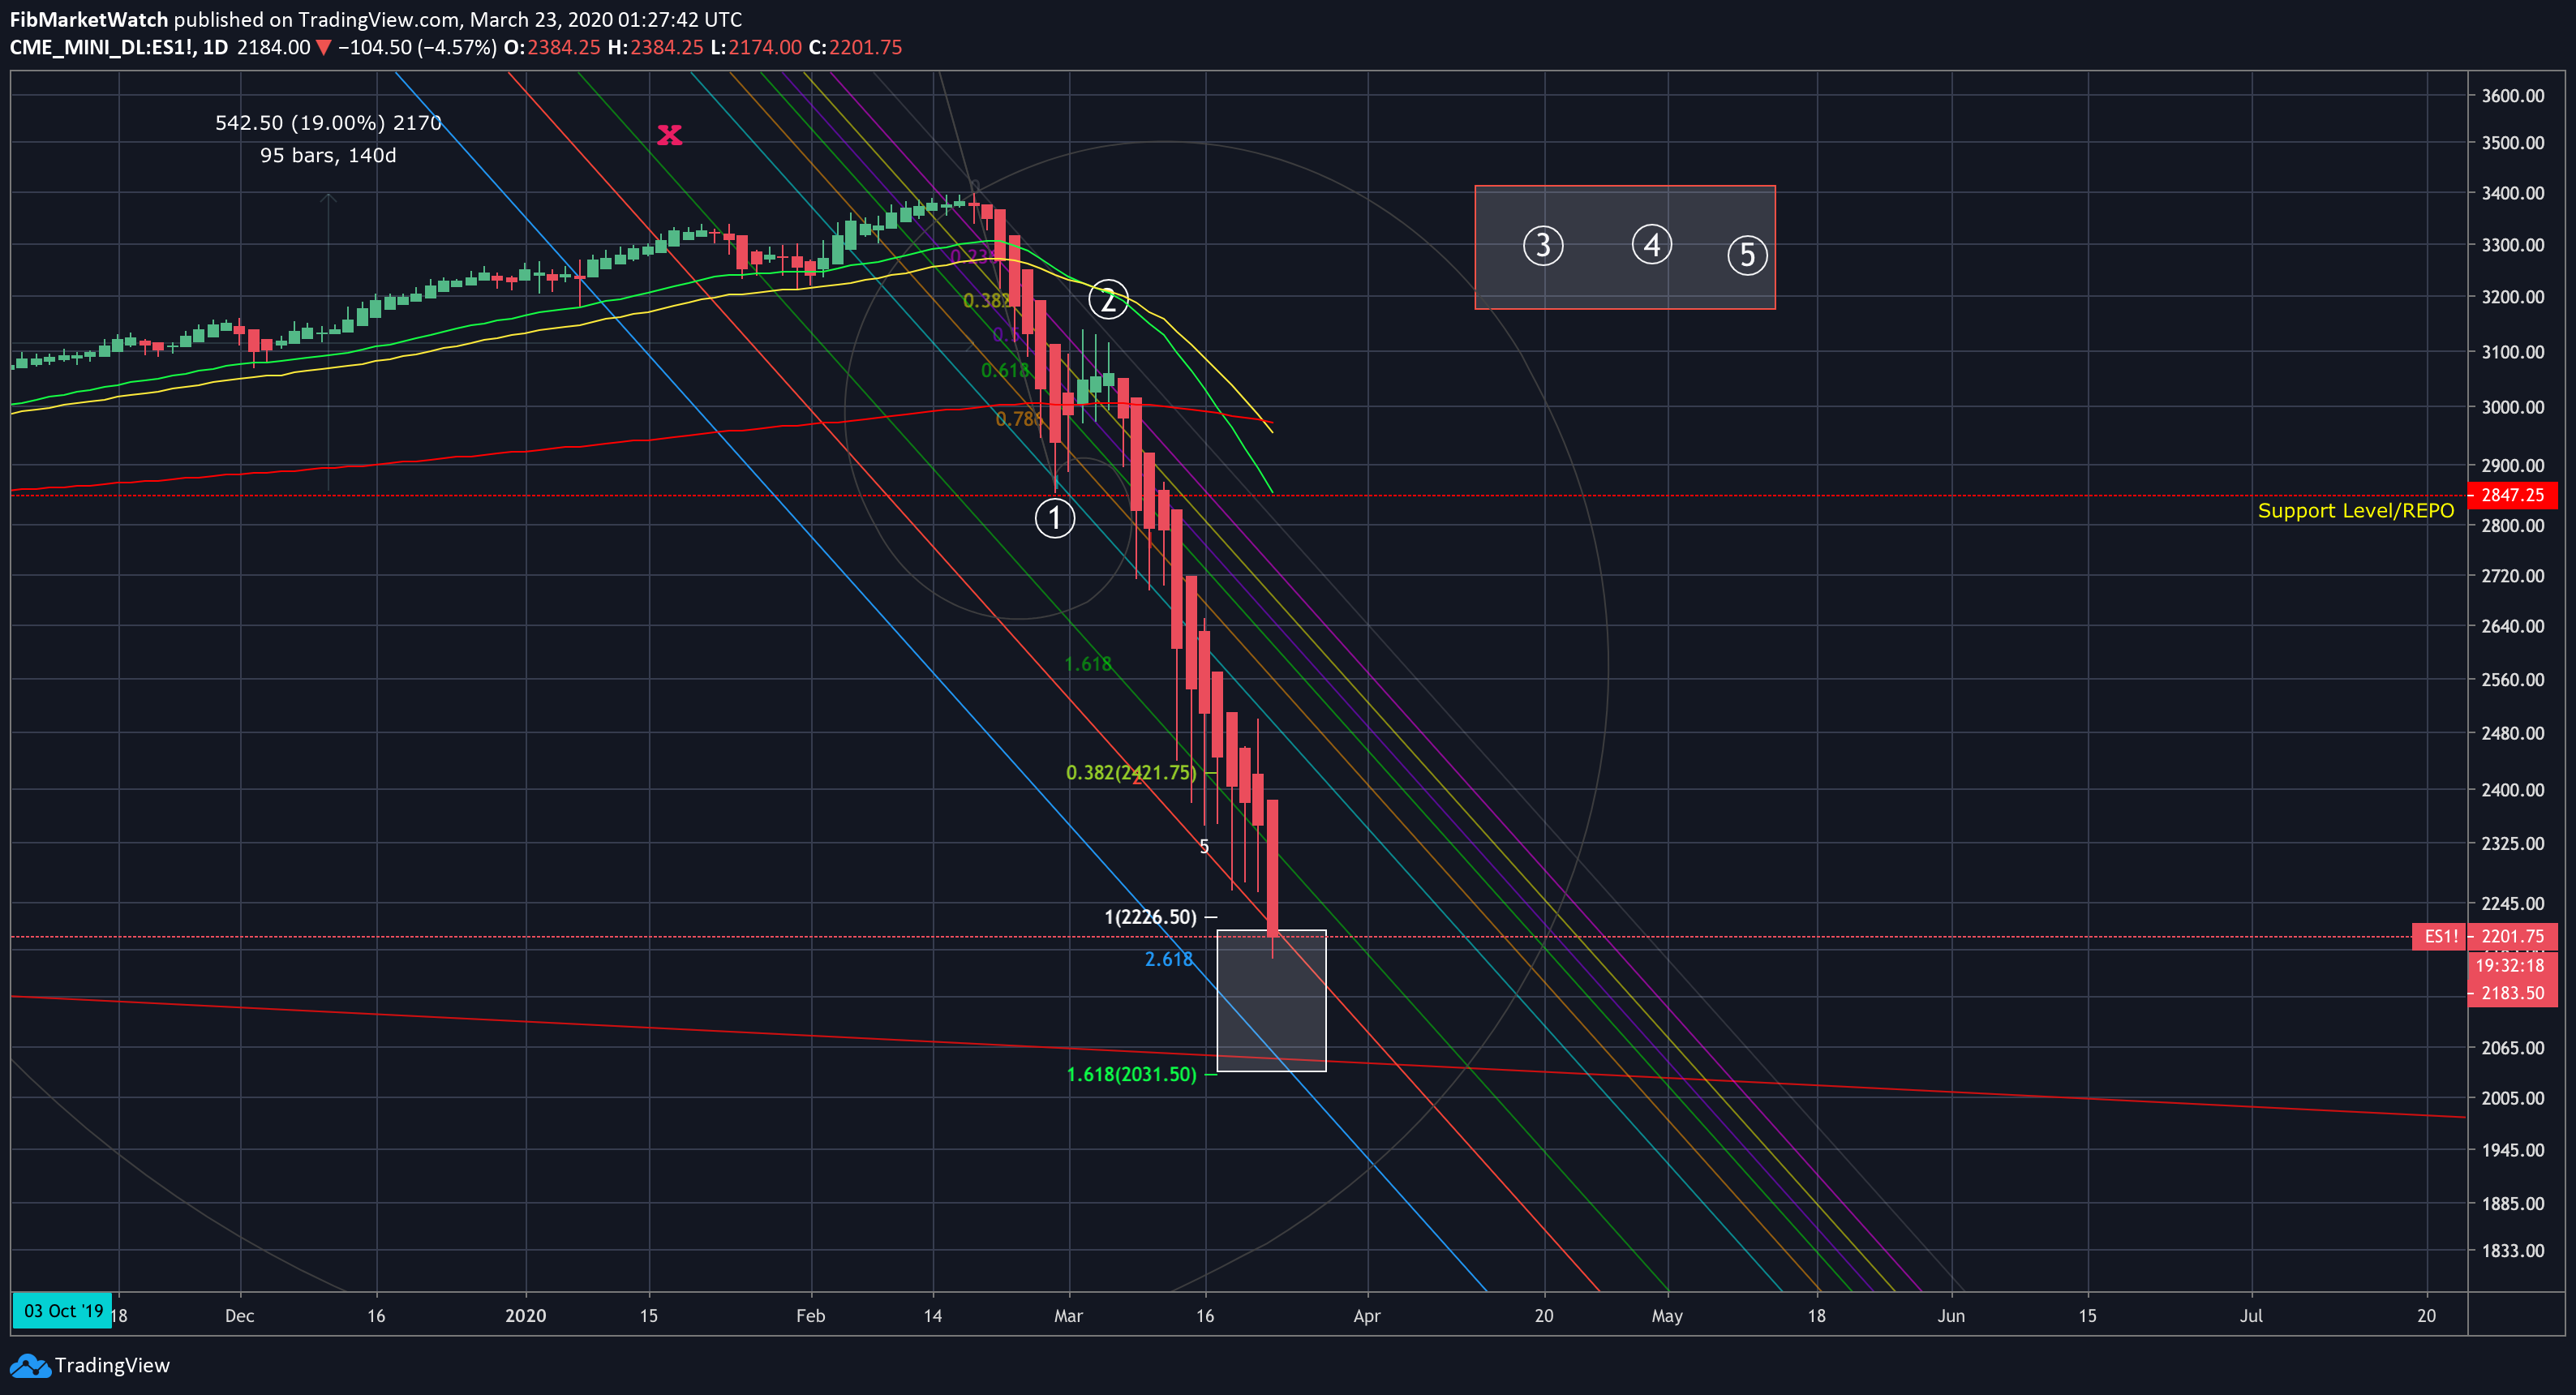The height and width of the screenshot is (1395, 2576).
Task: Click the 1.618(2031.50) fib label
Action: coord(1131,1074)
